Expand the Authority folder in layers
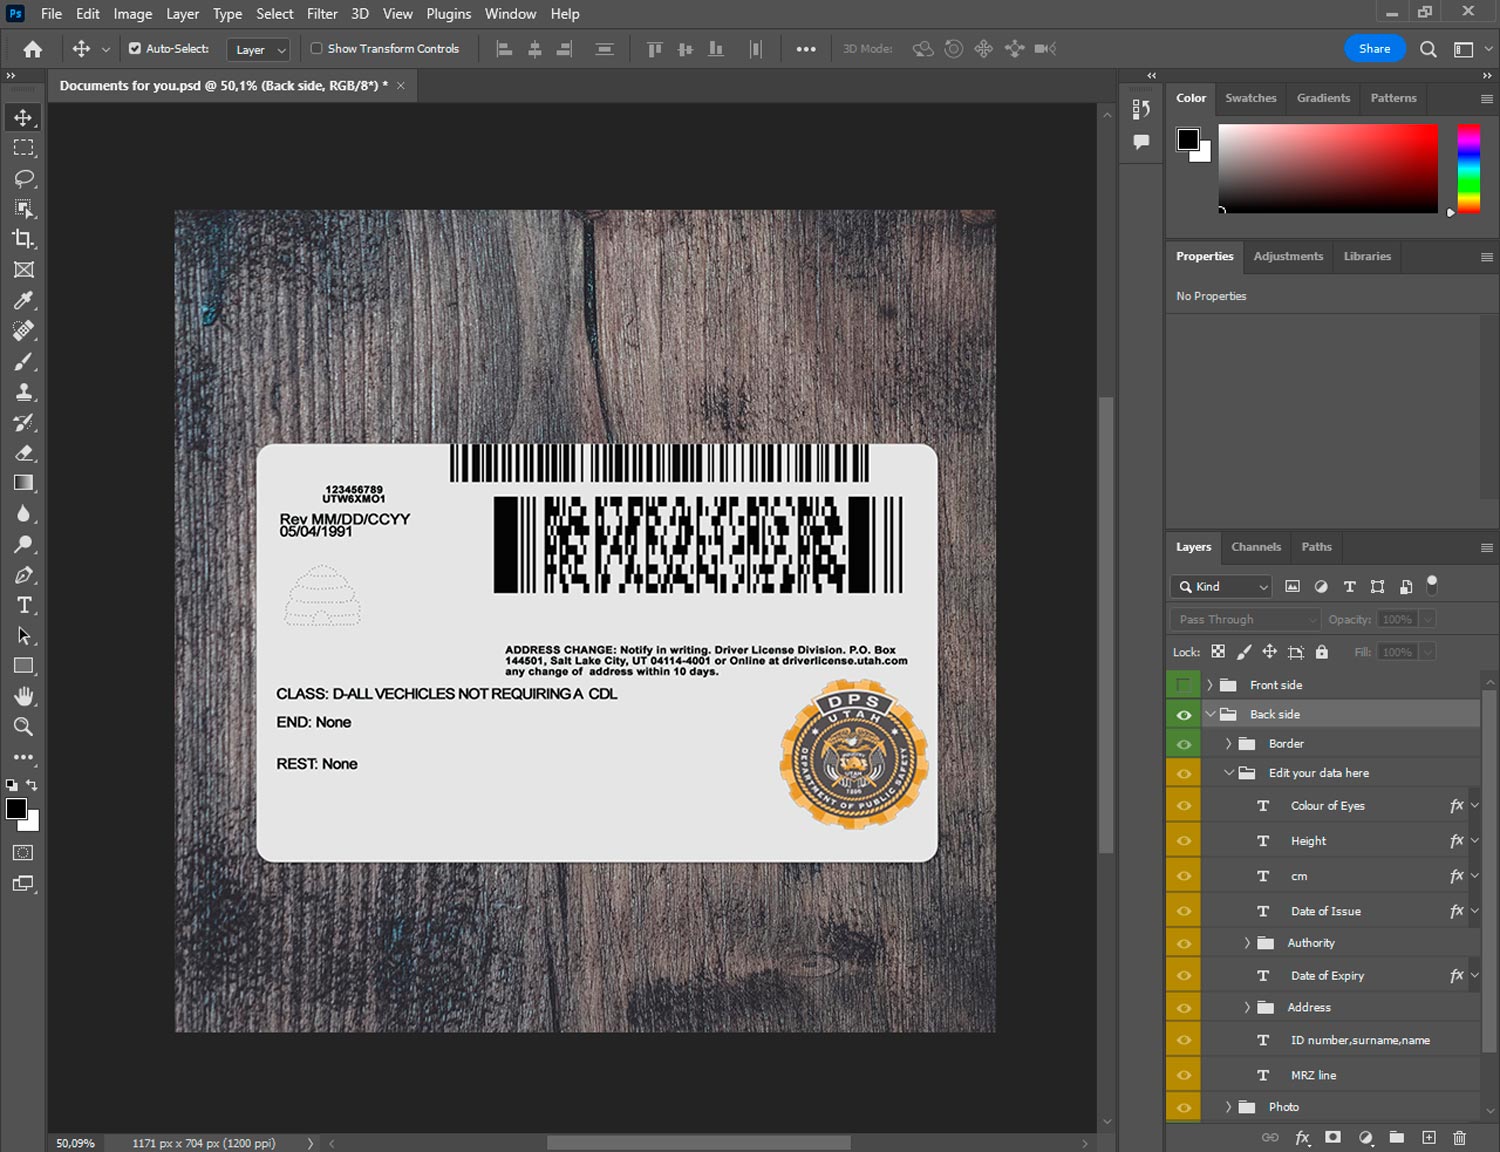Screen dimensions: 1500x1152 1246,943
